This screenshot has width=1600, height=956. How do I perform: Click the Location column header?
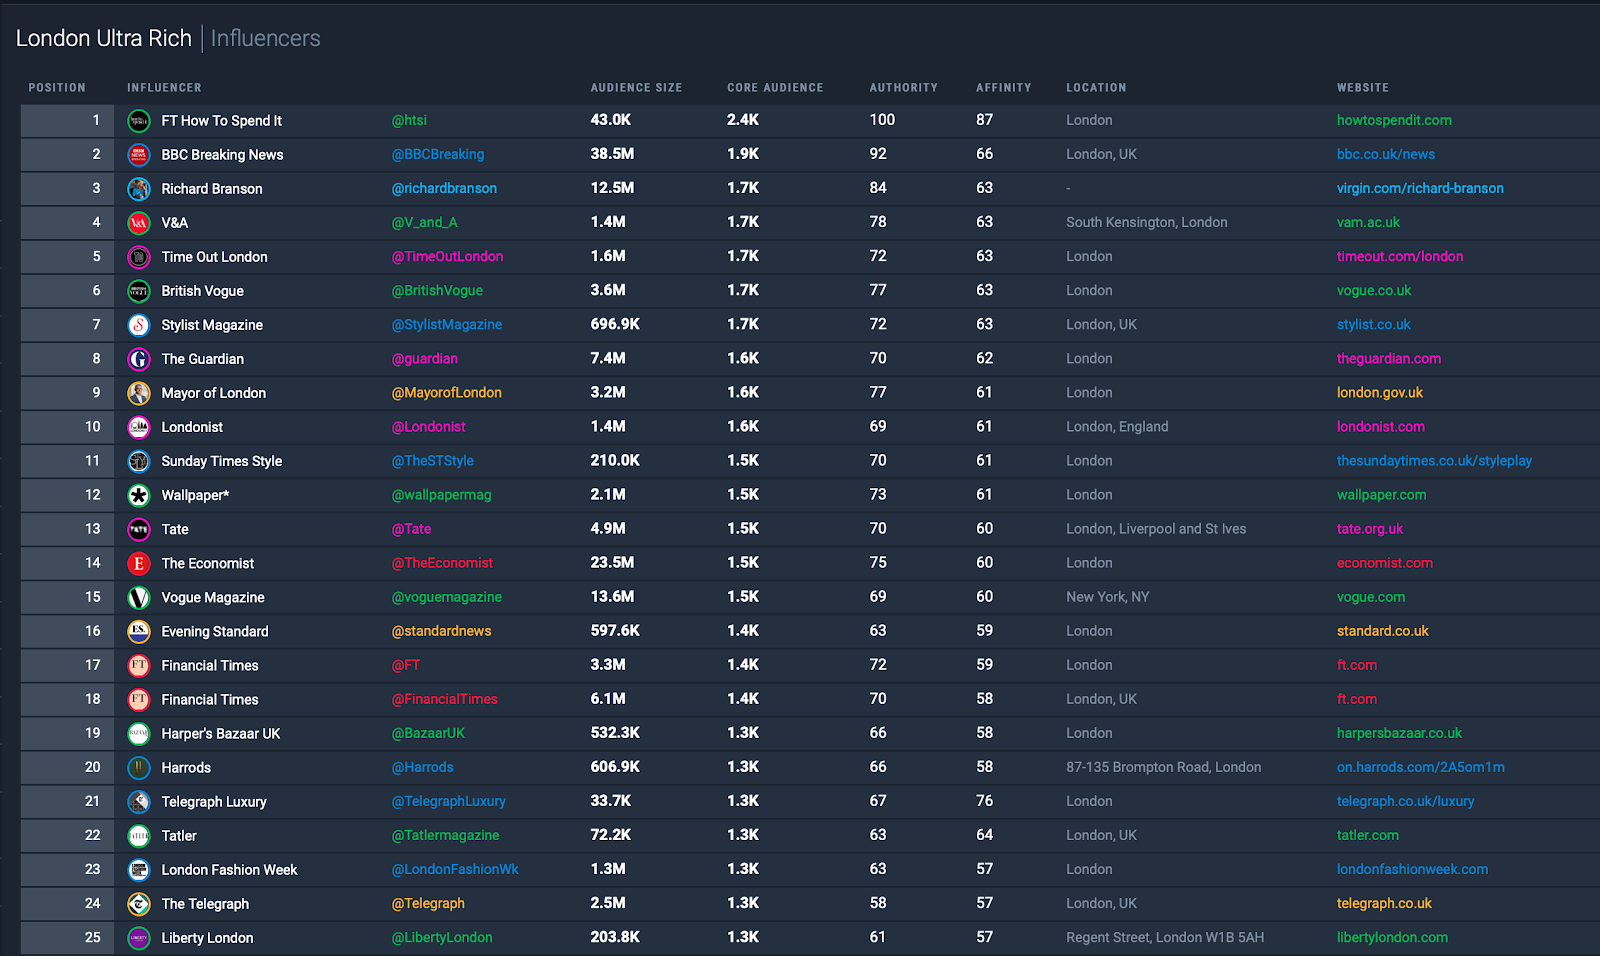[x=1096, y=88]
